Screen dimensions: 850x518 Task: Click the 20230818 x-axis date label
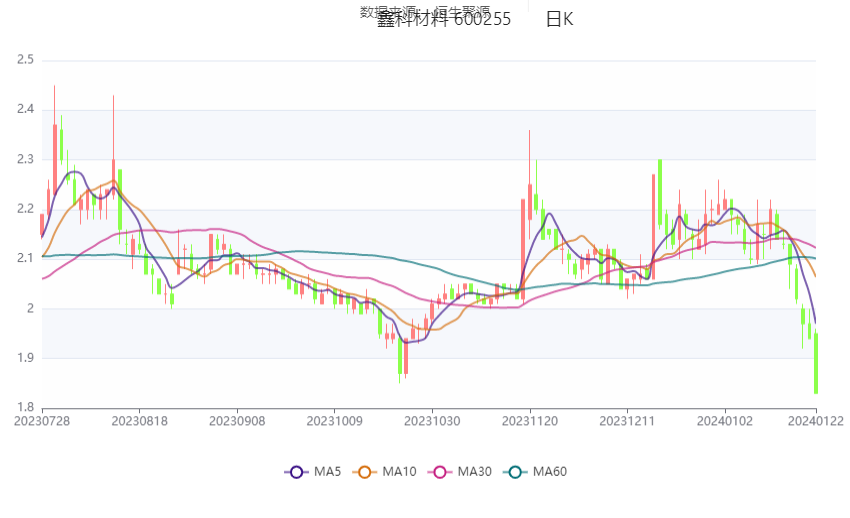coord(139,421)
